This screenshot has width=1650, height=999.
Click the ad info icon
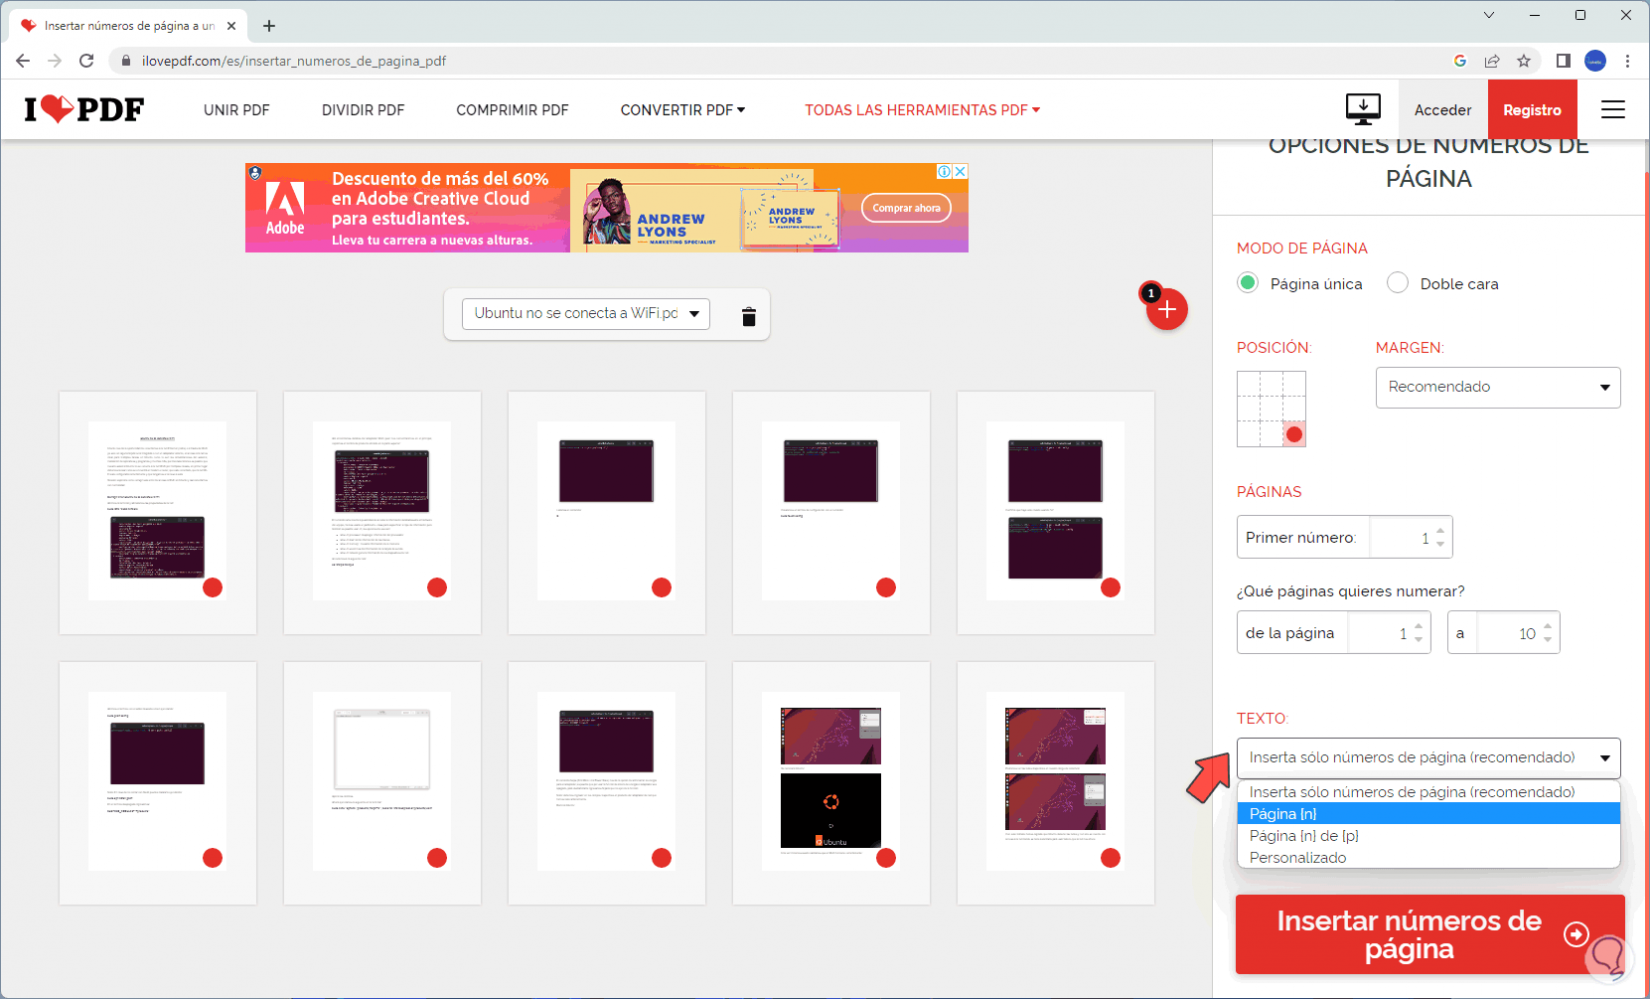943,171
